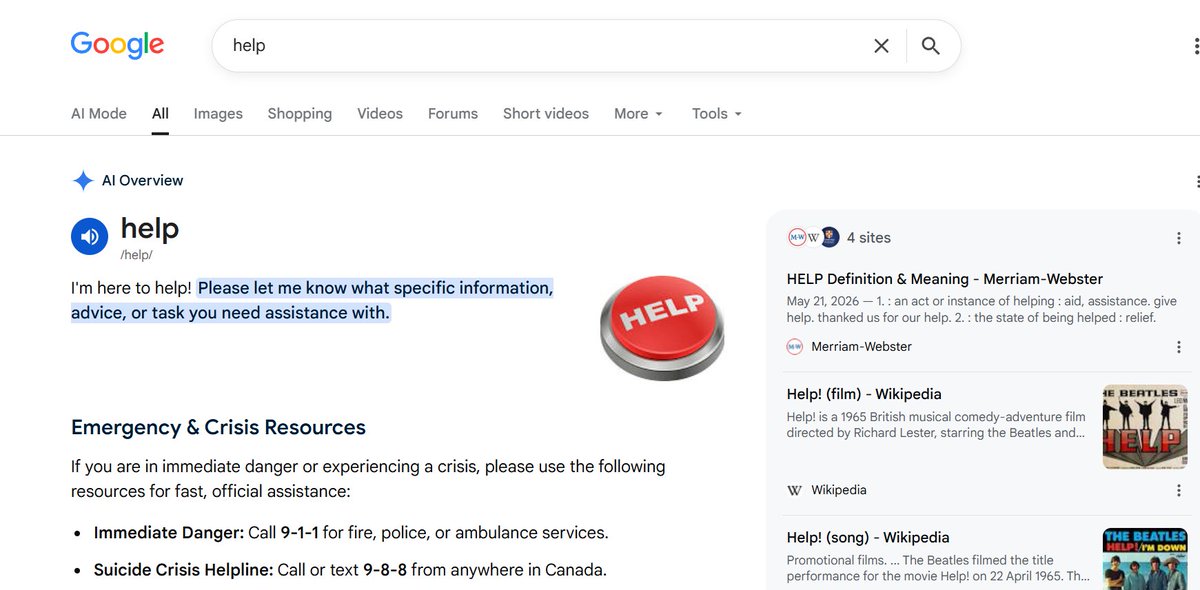The width and height of the screenshot is (1200, 590).
Task: Open the Shopping tab
Action: (300, 114)
